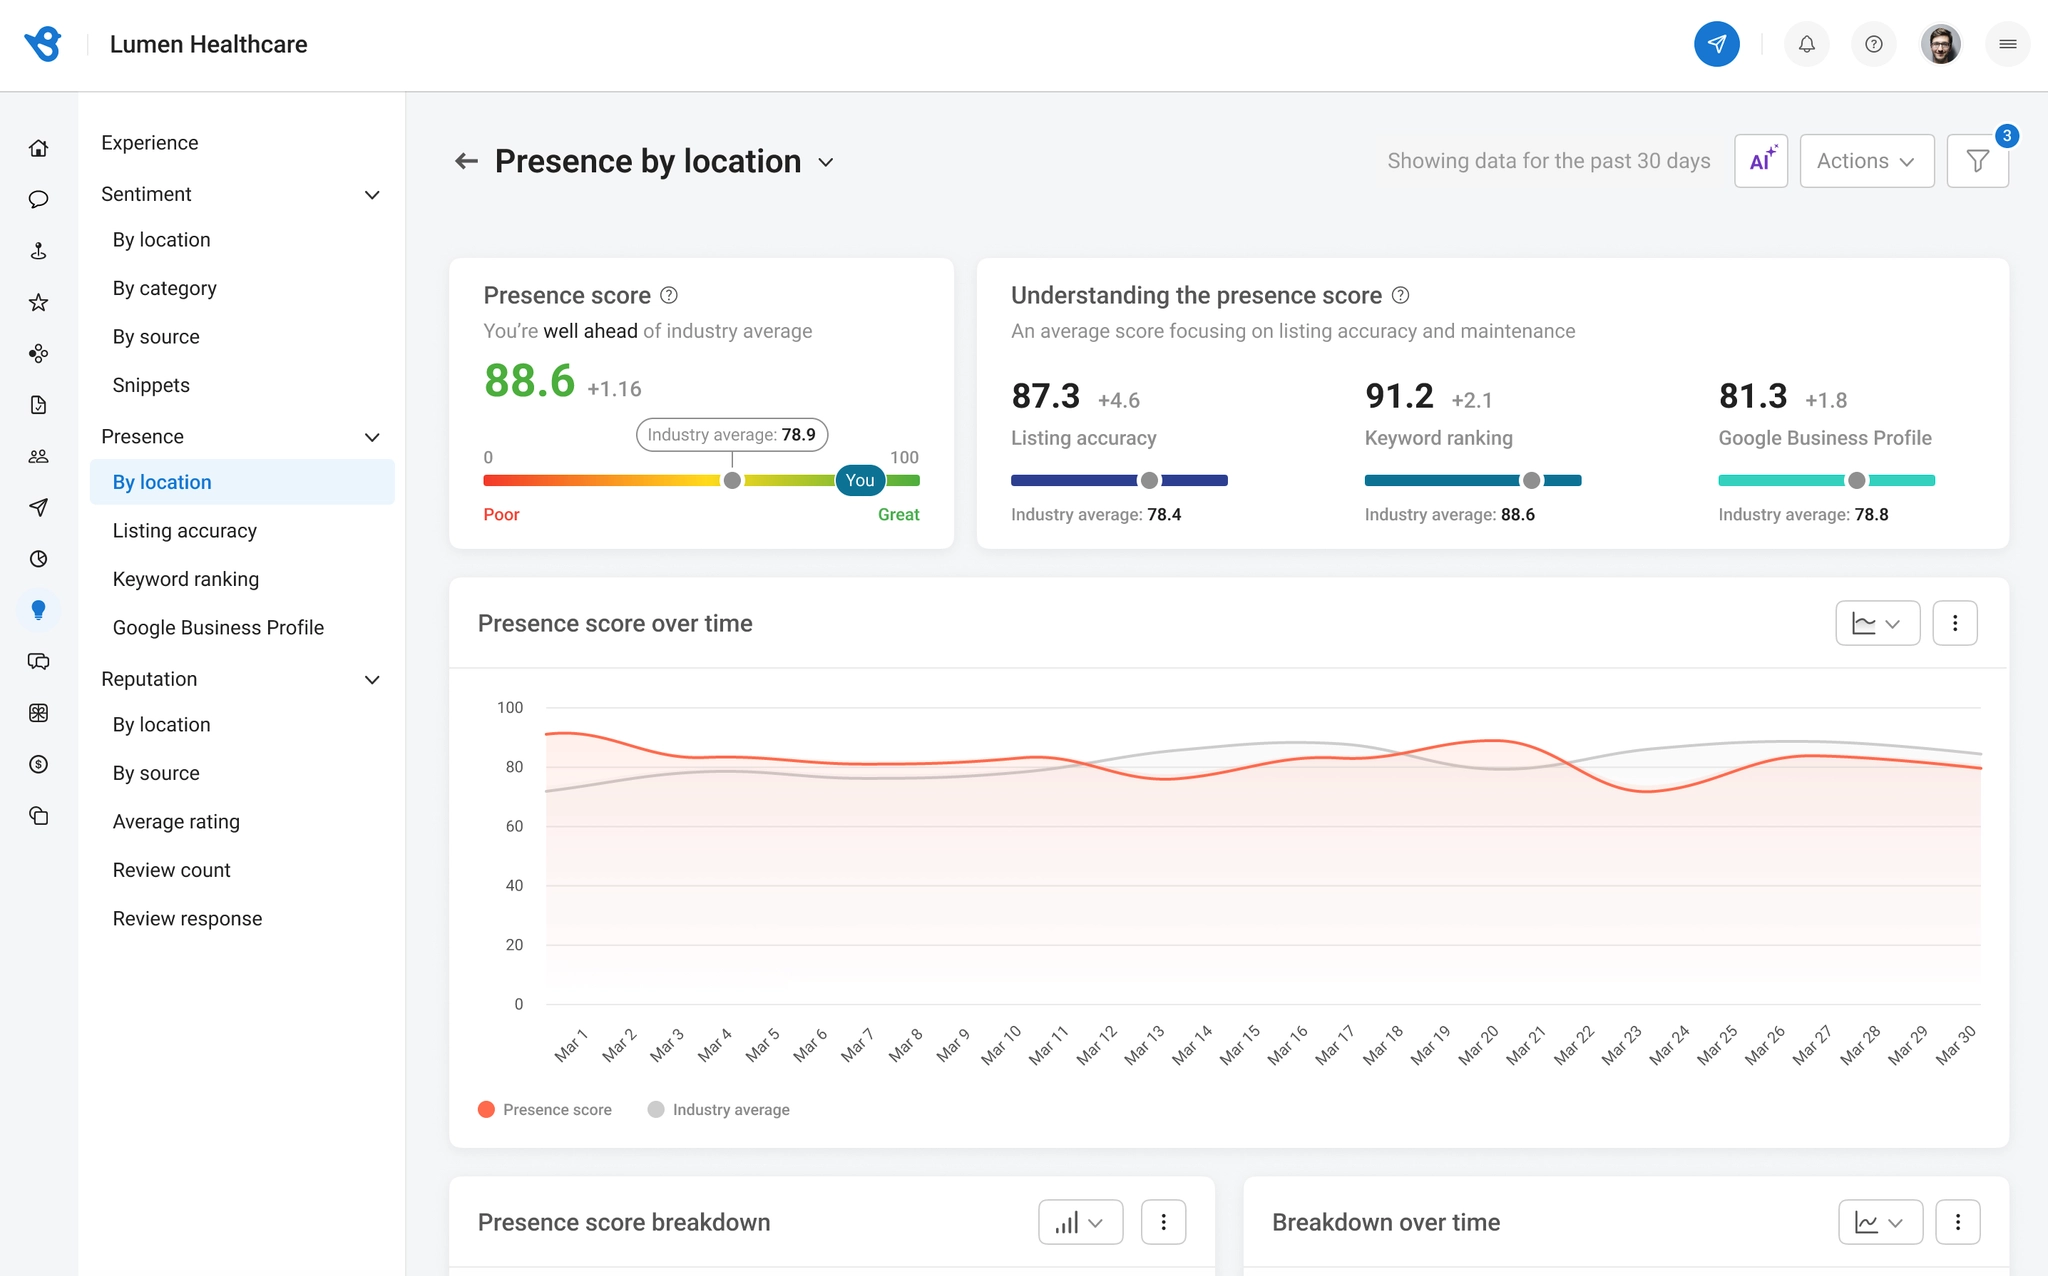2048x1276 pixels.
Task: Open chart type dropdown for Presence score over time
Action: (x=1877, y=623)
